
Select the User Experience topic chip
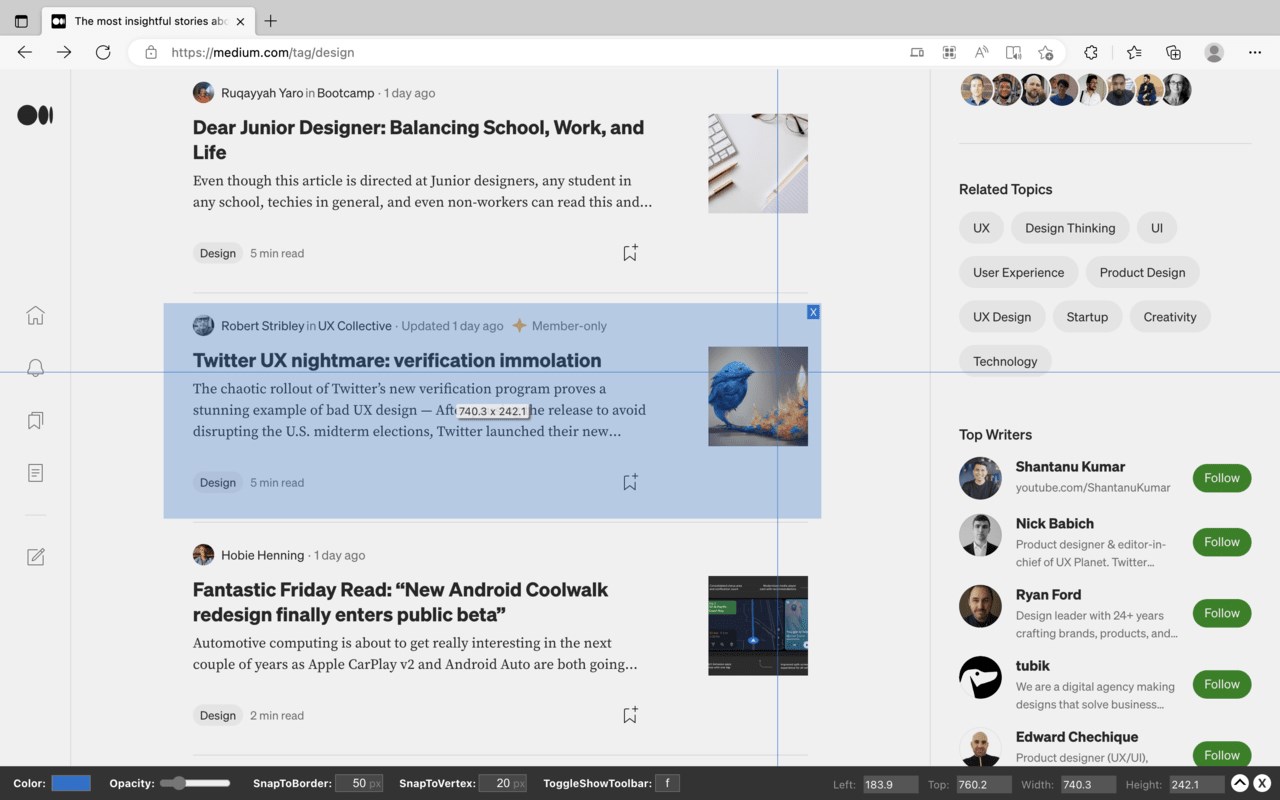pyautogui.click(x=1019, y=272)
